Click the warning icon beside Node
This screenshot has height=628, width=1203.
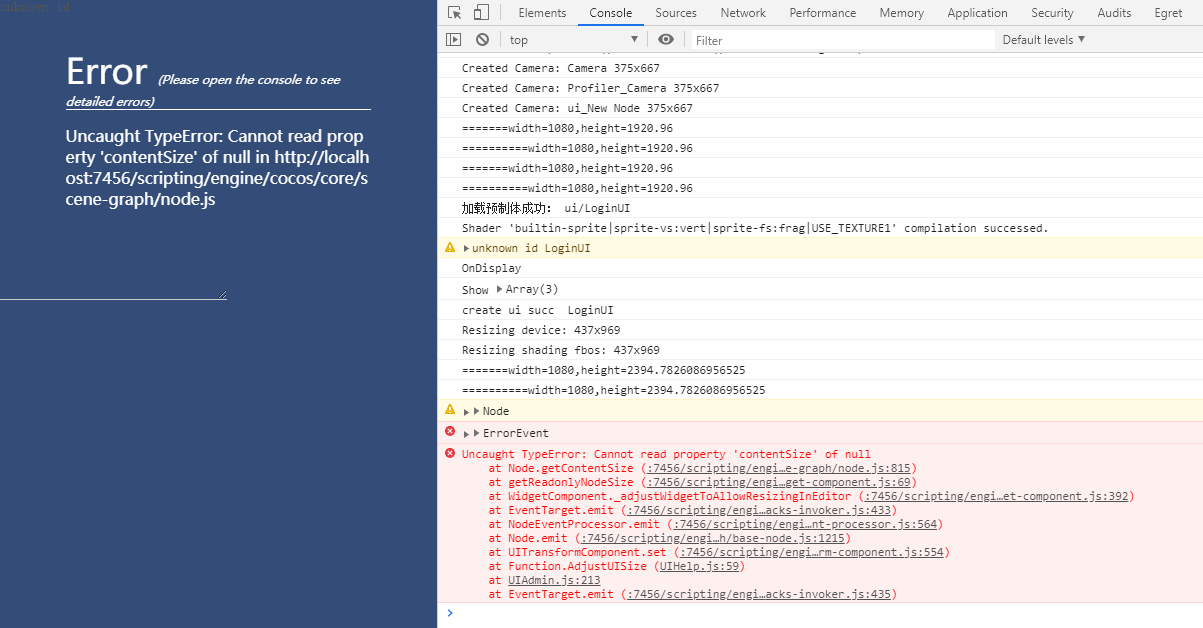450,410
